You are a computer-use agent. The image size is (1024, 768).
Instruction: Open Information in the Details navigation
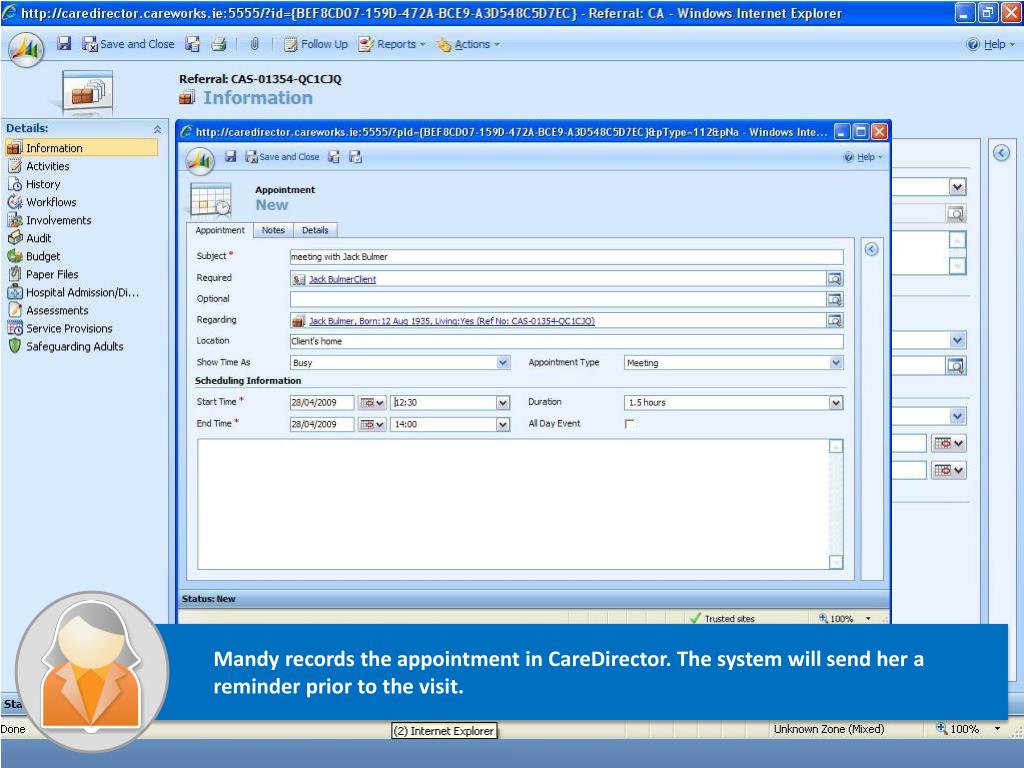click(82, 148)
